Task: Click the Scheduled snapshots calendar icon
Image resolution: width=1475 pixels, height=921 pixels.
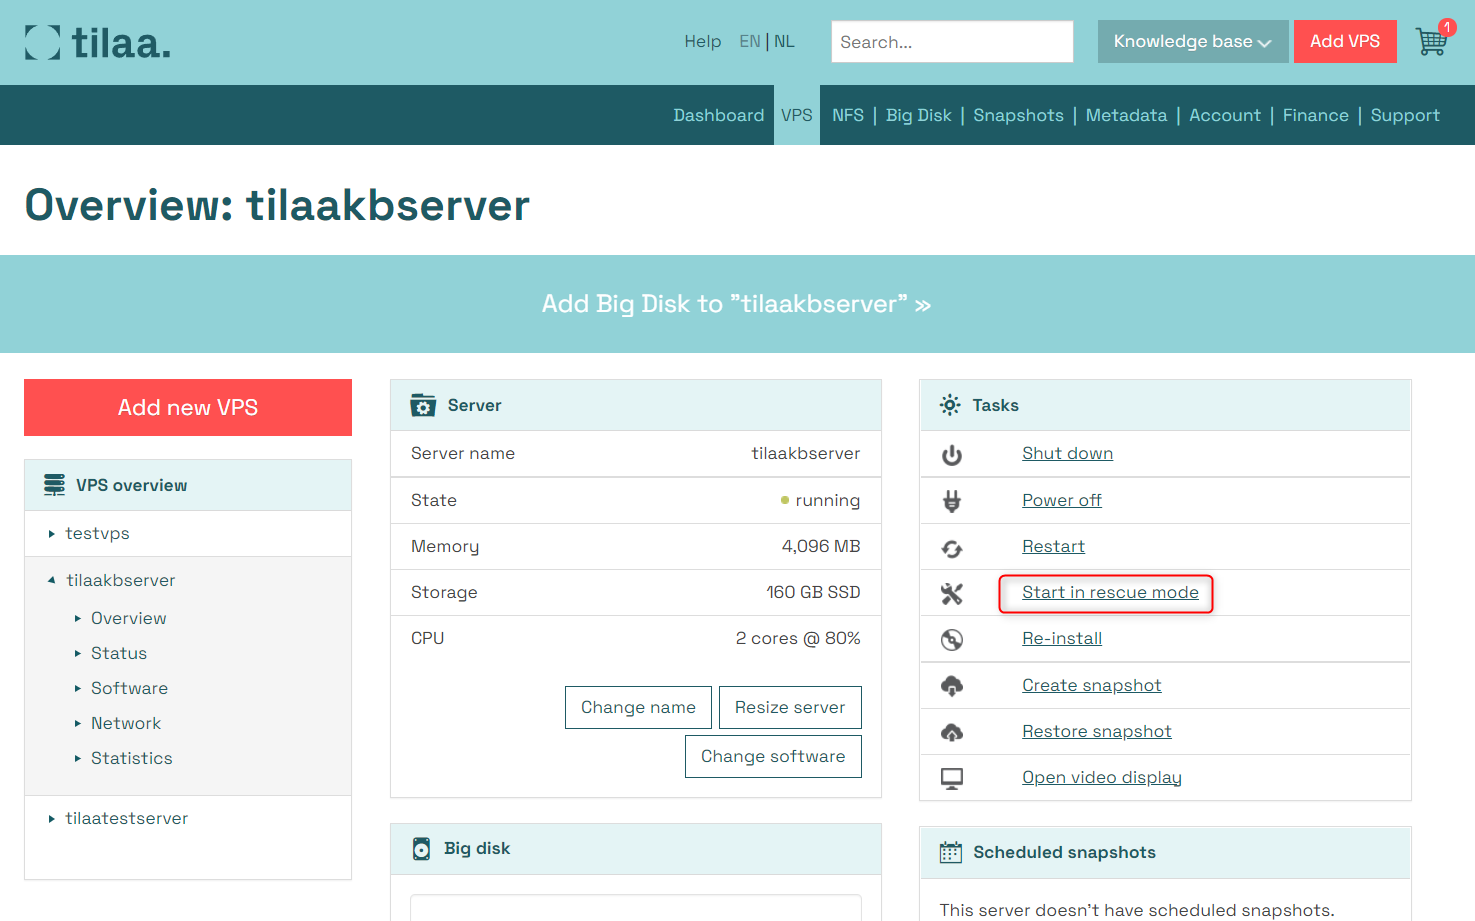Action: point(951,852)
